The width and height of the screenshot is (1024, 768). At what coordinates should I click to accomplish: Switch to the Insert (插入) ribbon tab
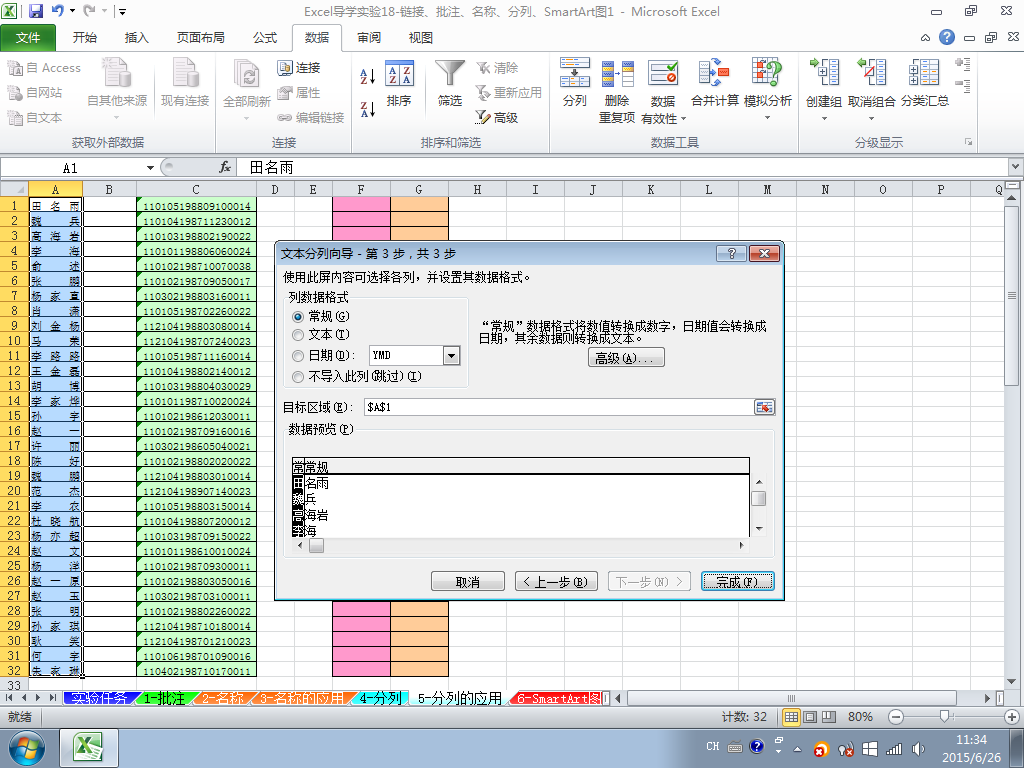pyautogui.click(x=136, y=38)
